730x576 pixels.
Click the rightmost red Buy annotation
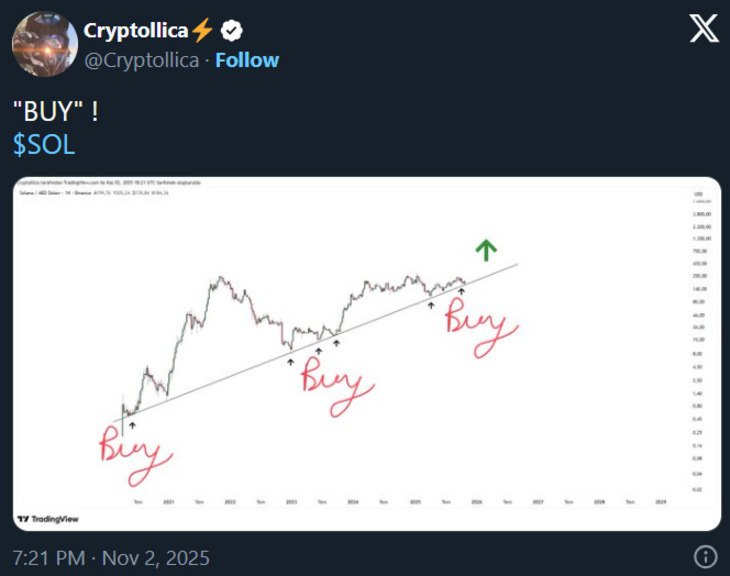[x=481, y=328]
